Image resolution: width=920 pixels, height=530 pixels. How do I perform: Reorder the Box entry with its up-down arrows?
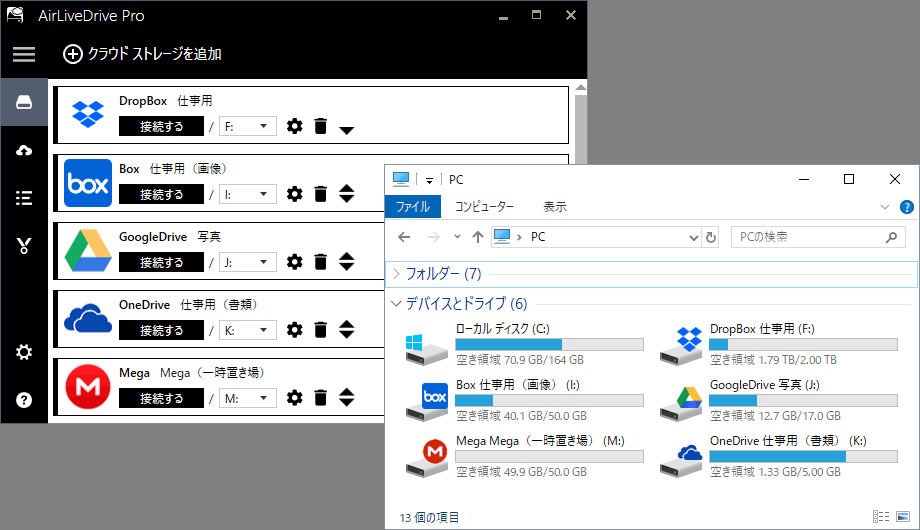[347, 194]
